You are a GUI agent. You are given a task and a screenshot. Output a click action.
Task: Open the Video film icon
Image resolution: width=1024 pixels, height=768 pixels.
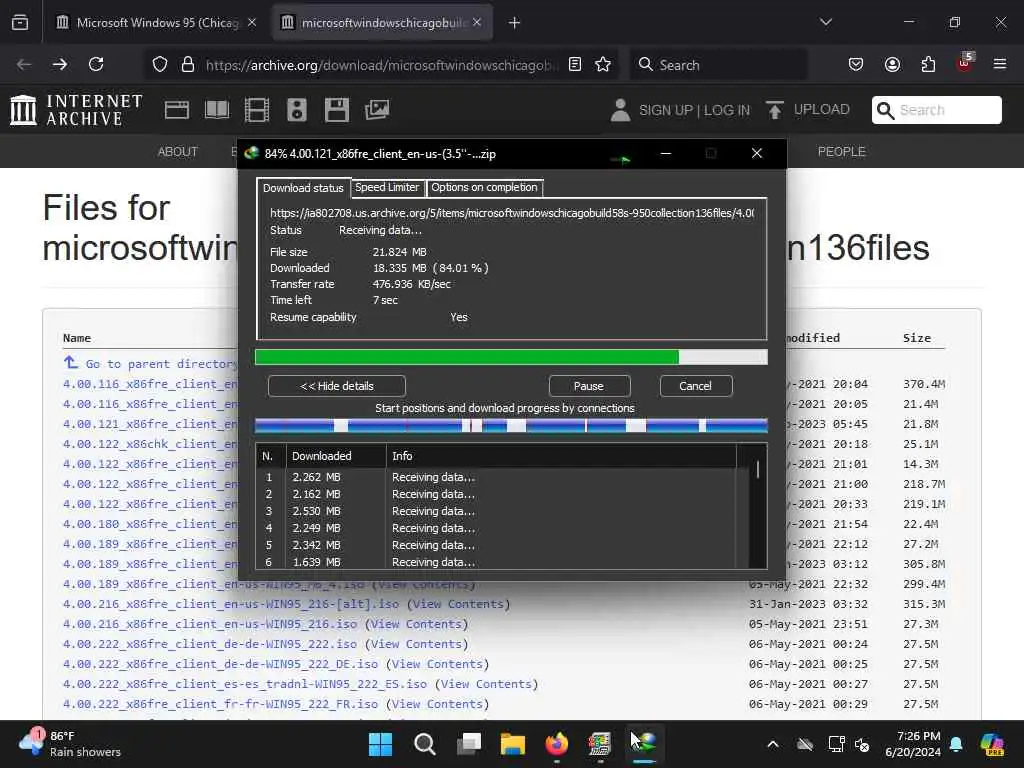(x=257, y=110)
